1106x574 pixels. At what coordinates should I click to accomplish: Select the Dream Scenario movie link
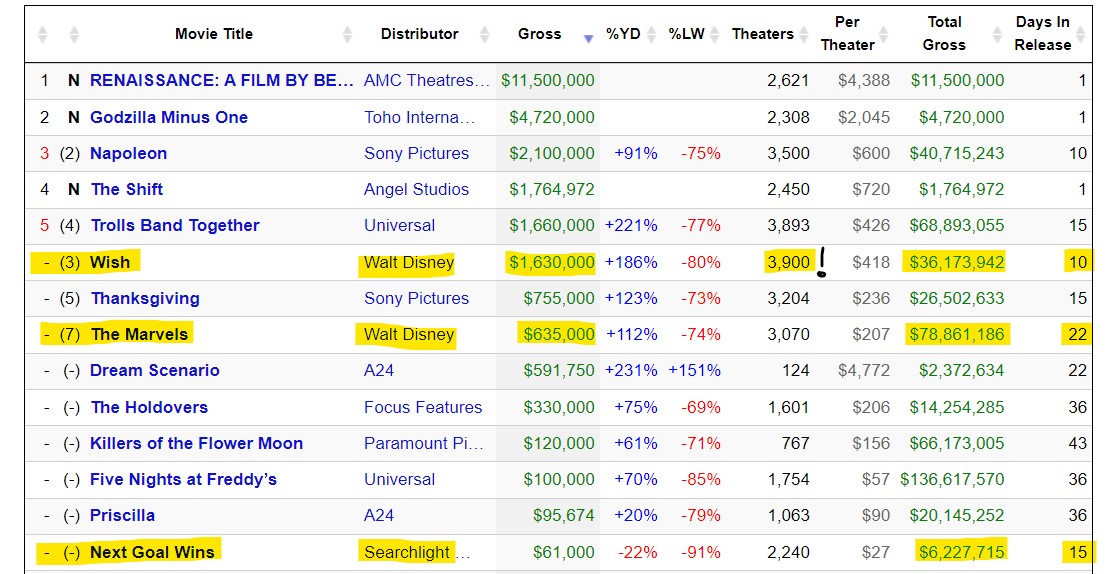pos(155,370)
